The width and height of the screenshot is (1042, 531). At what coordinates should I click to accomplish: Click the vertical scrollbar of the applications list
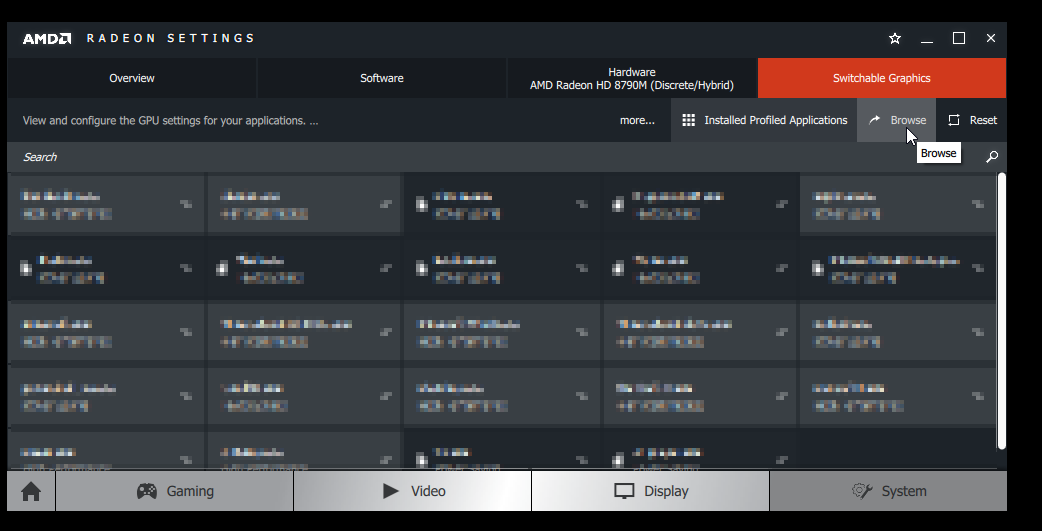[x=1001, y=310]
